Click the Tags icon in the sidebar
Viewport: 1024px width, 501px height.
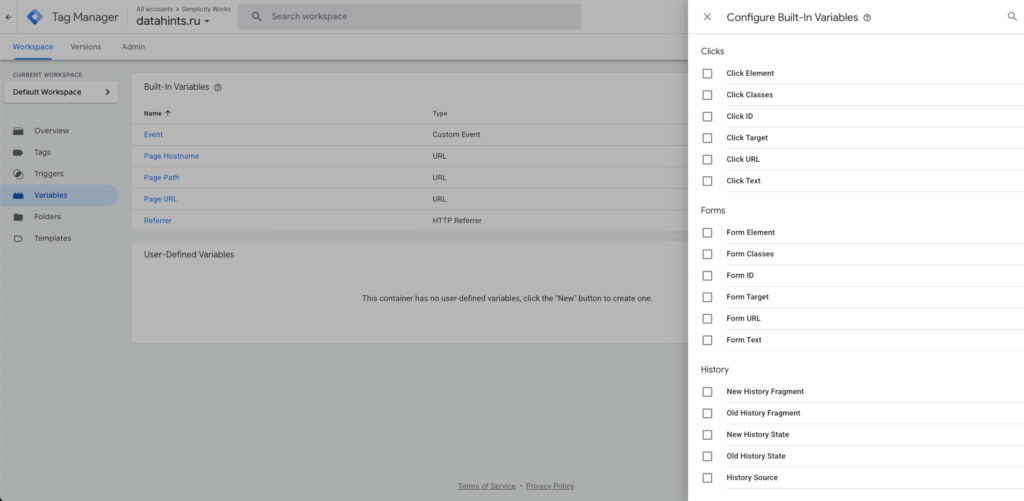18,153
